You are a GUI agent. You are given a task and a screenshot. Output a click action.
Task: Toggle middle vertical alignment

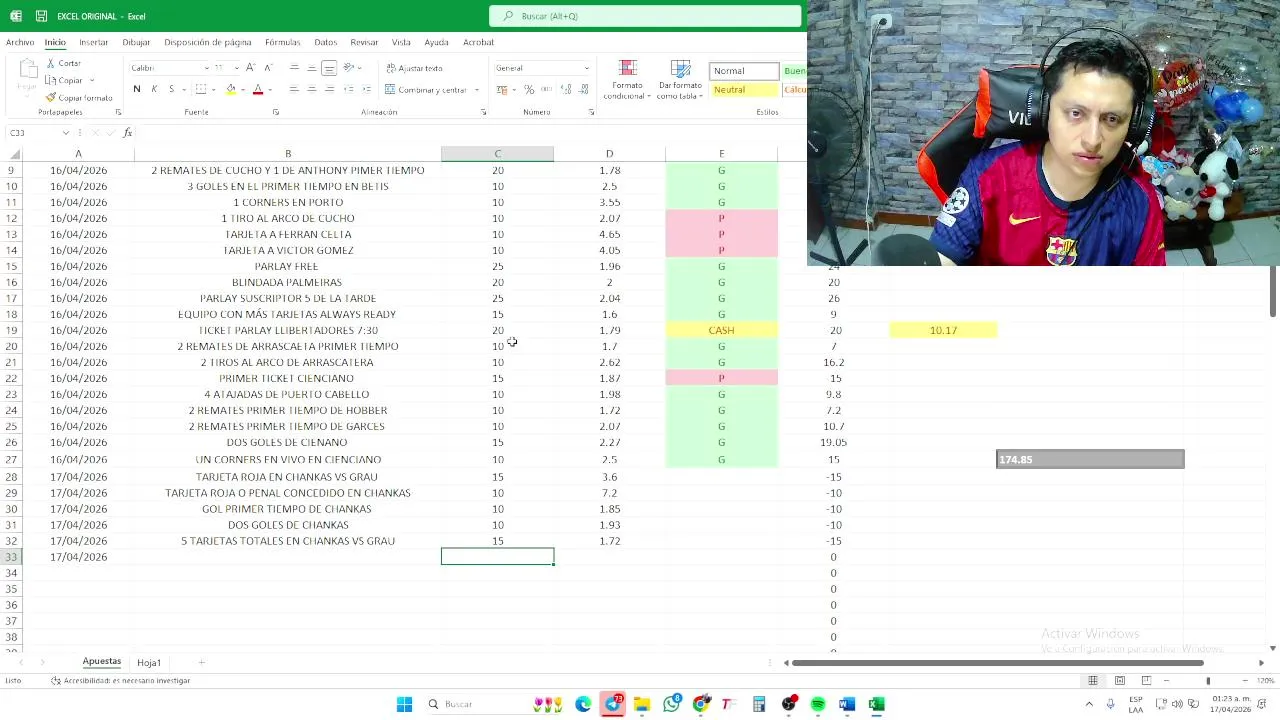(311, 68)
